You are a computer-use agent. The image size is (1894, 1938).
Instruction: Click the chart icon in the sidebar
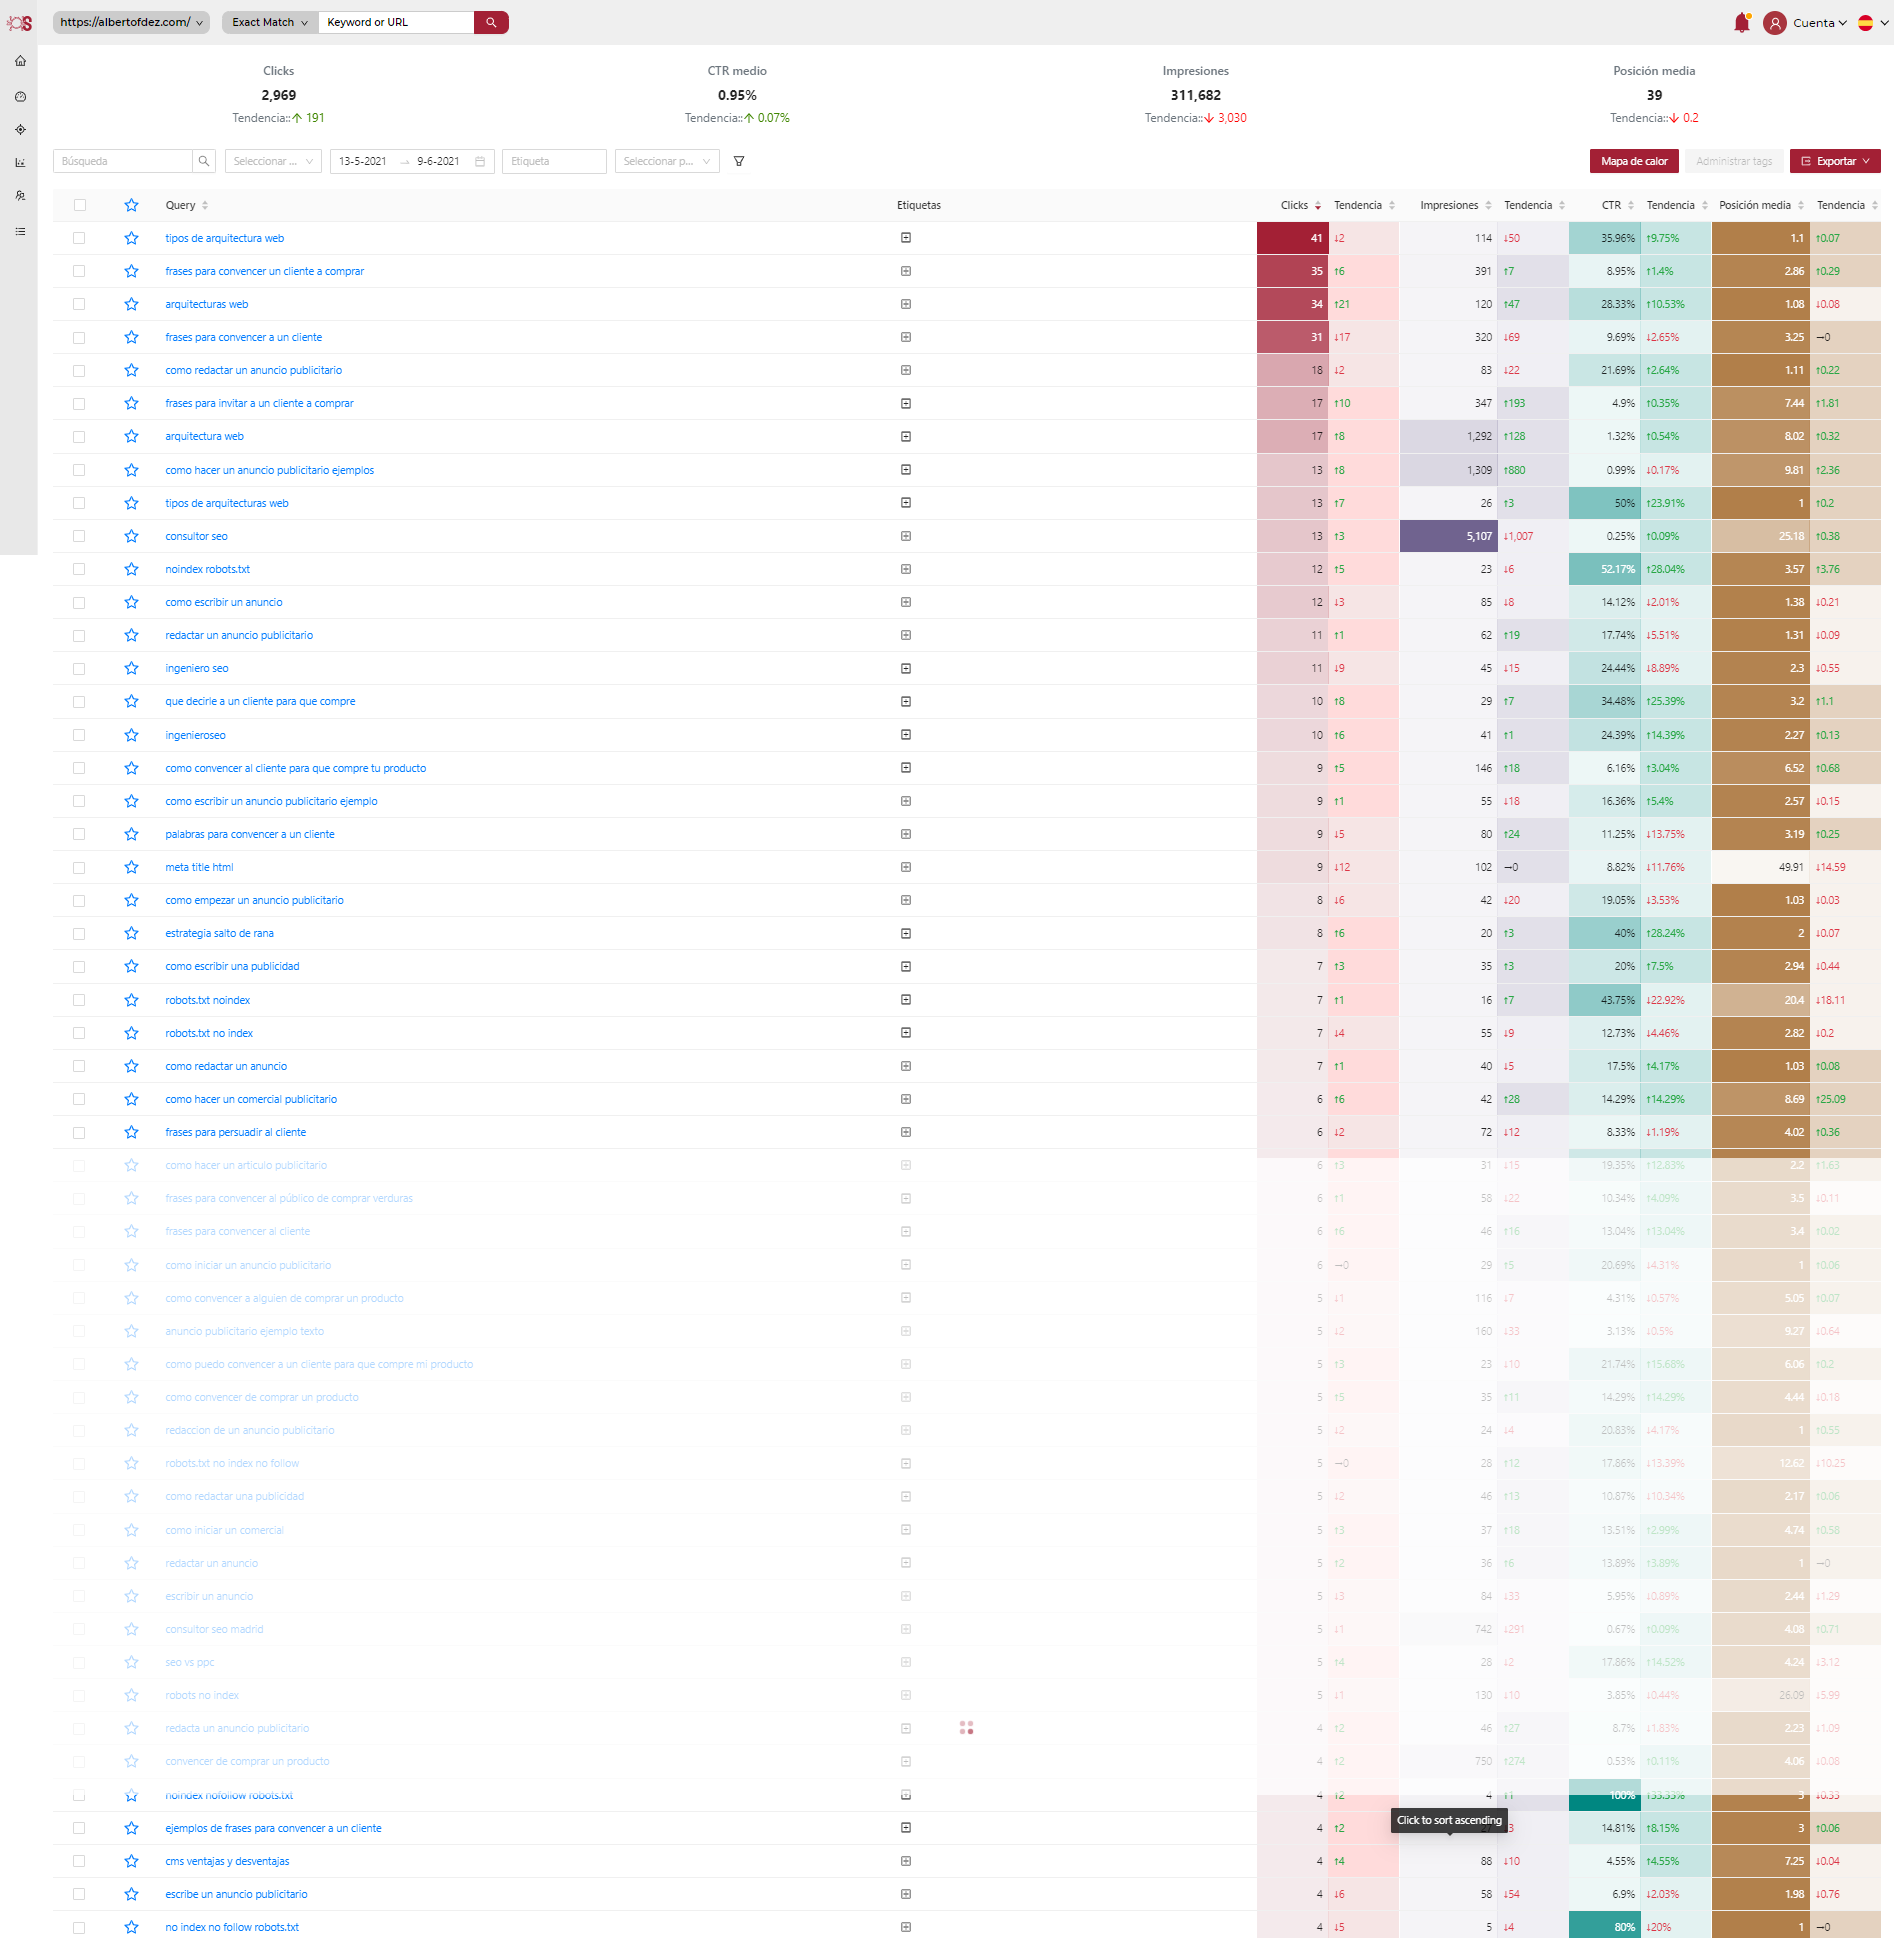(x=20, y=162)
